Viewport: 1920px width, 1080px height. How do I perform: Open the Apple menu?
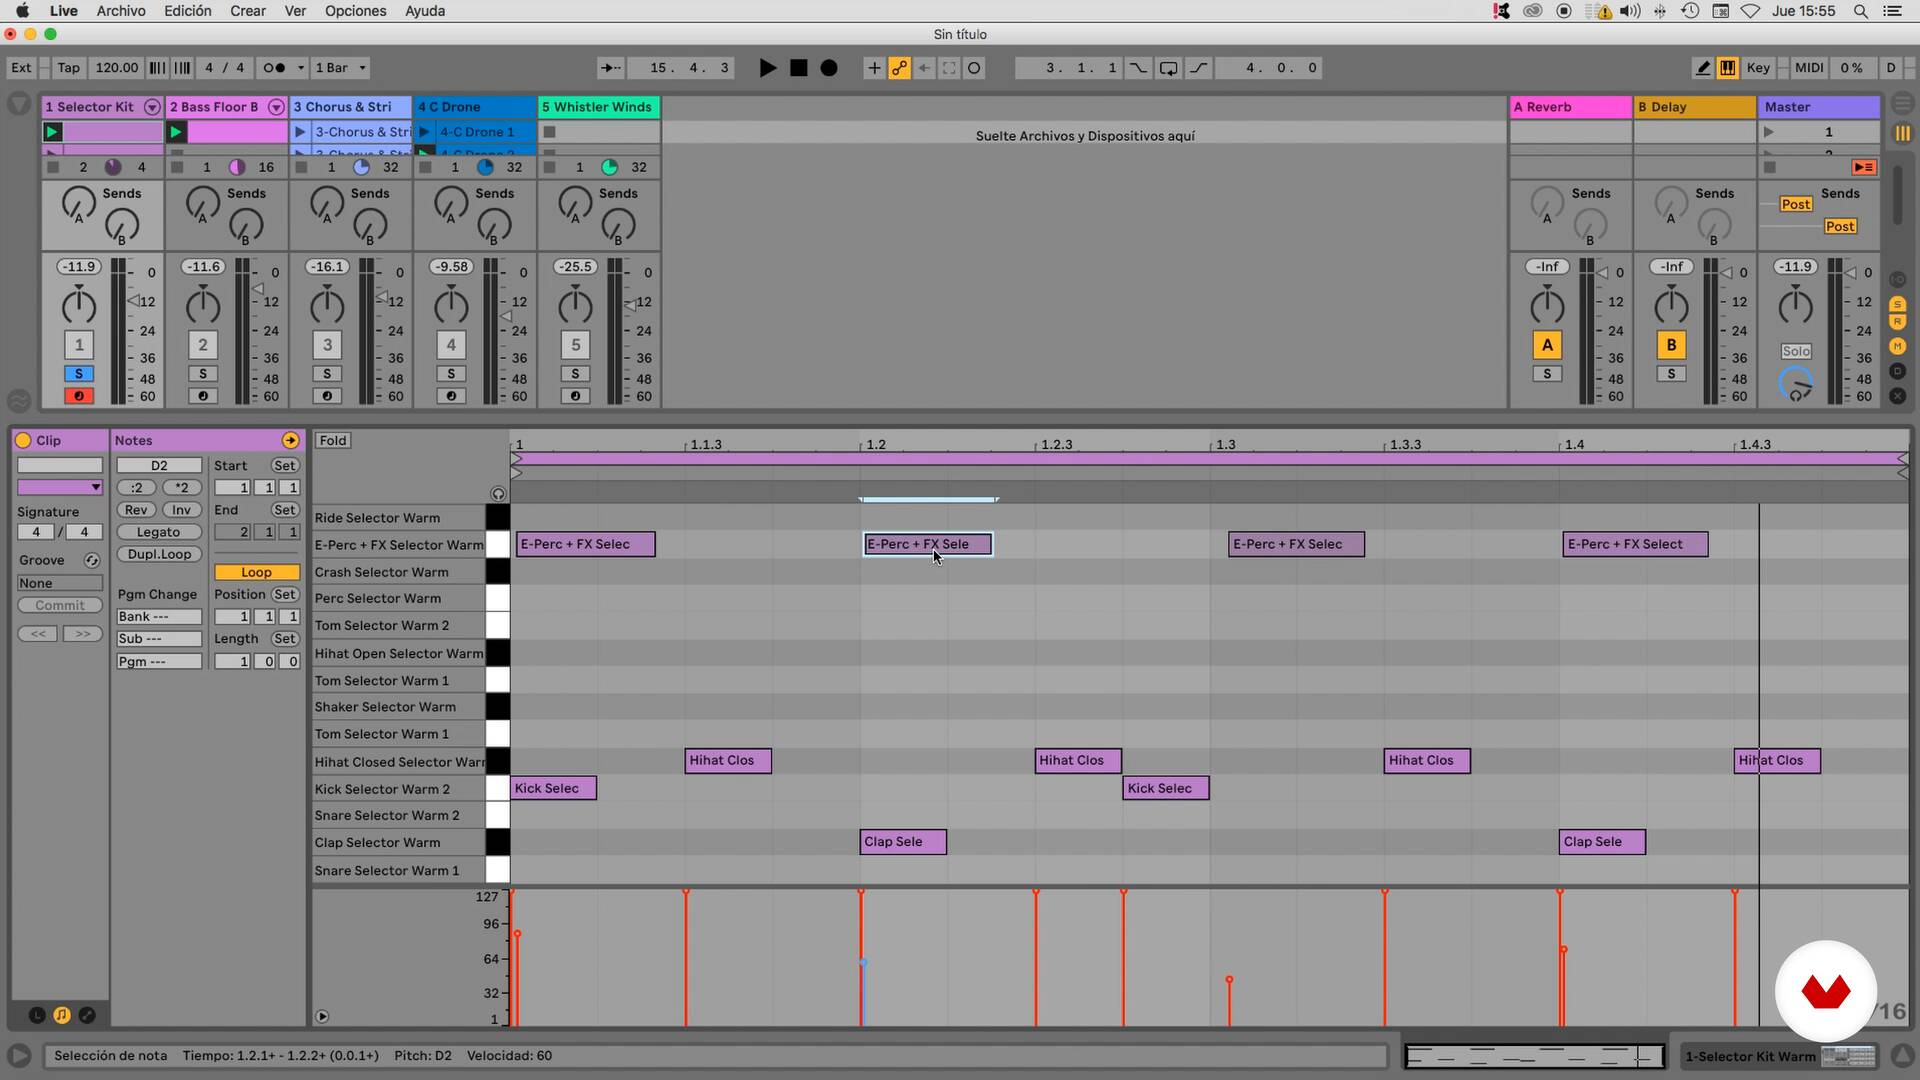(22, 11)
